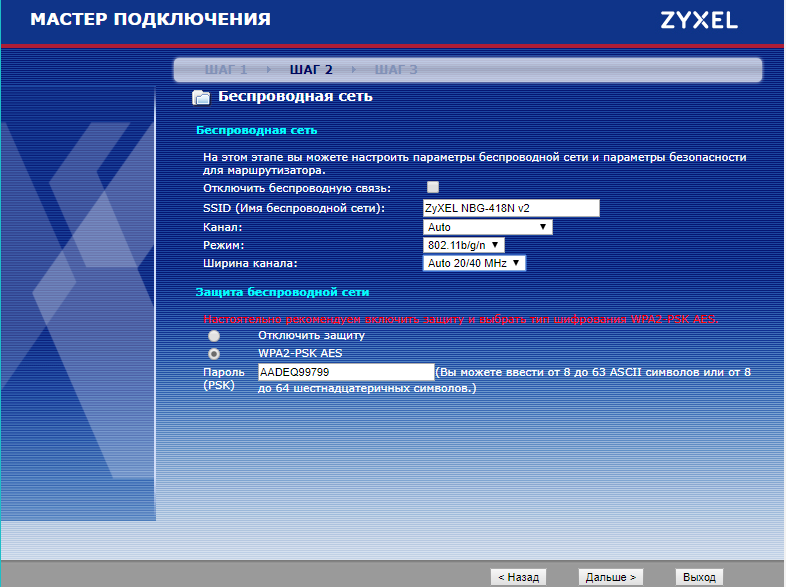Click the arrow between ШАГ 1 and ШАГ 2

click(x=268, y=70)
